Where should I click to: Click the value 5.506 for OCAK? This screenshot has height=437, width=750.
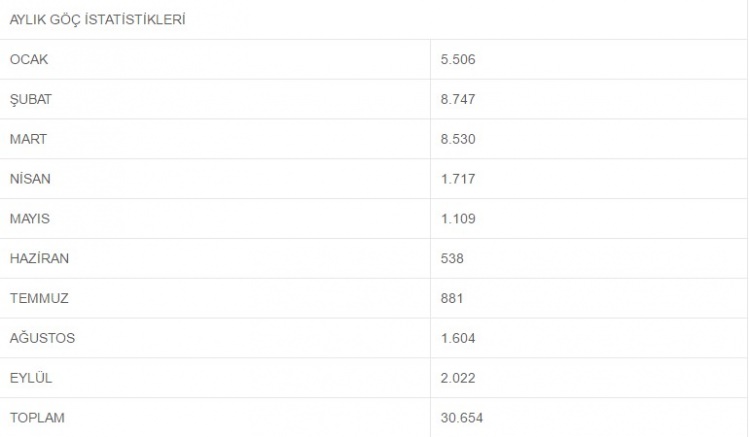point(458,59)
